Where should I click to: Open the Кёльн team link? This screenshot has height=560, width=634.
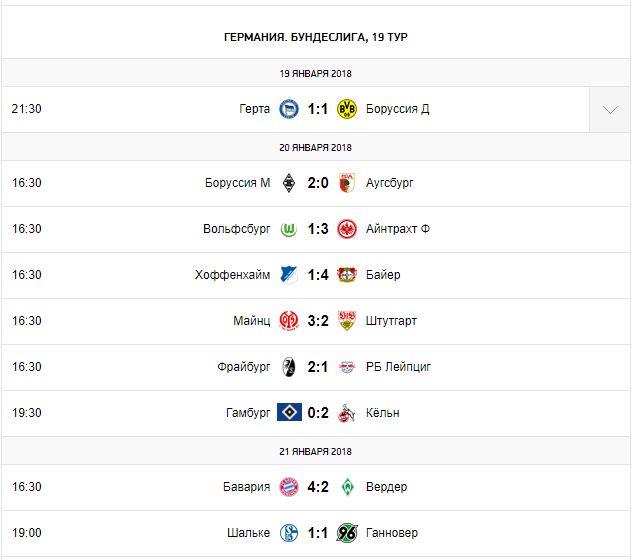point(383,413)
